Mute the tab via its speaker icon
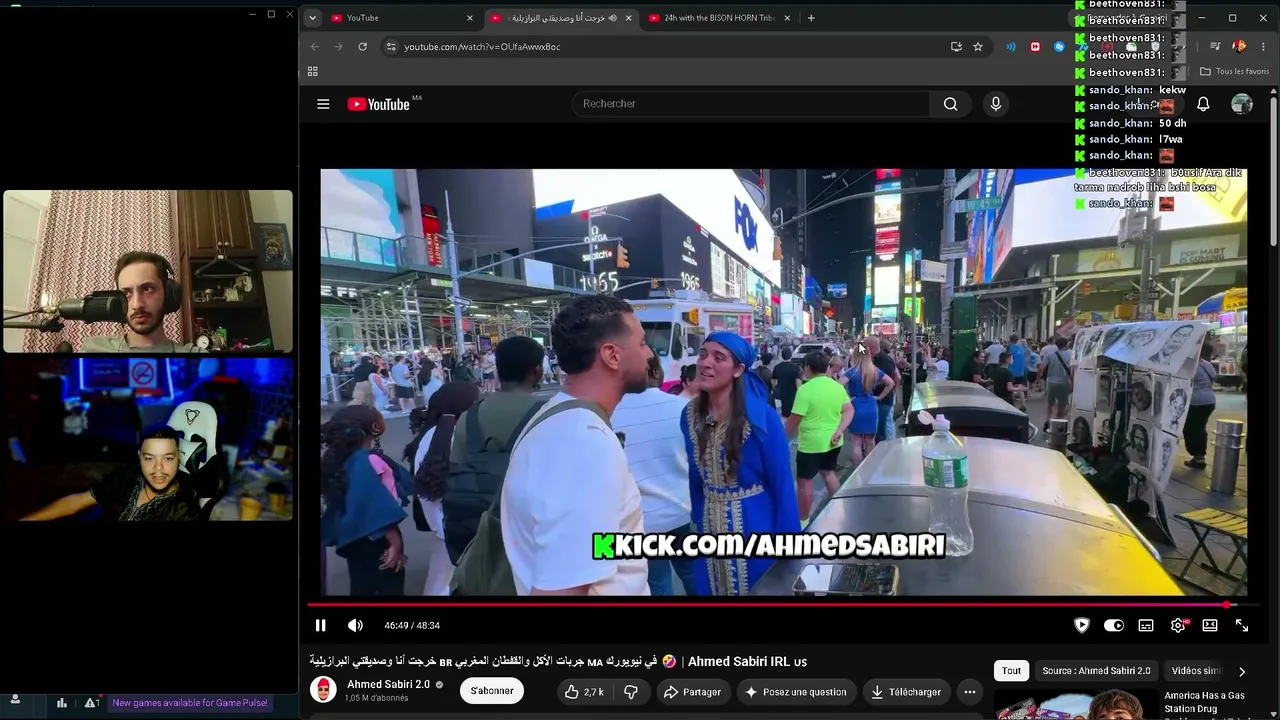1280x720 pixels. click(612, 18)
